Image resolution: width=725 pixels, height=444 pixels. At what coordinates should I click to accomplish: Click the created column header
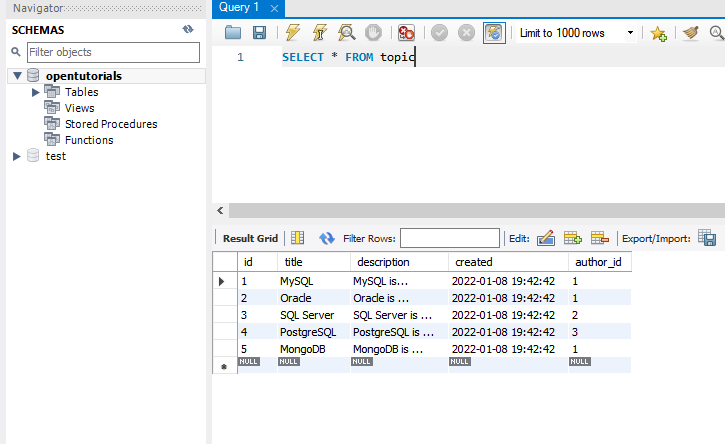pyautogui.click(x=508, y=262)
